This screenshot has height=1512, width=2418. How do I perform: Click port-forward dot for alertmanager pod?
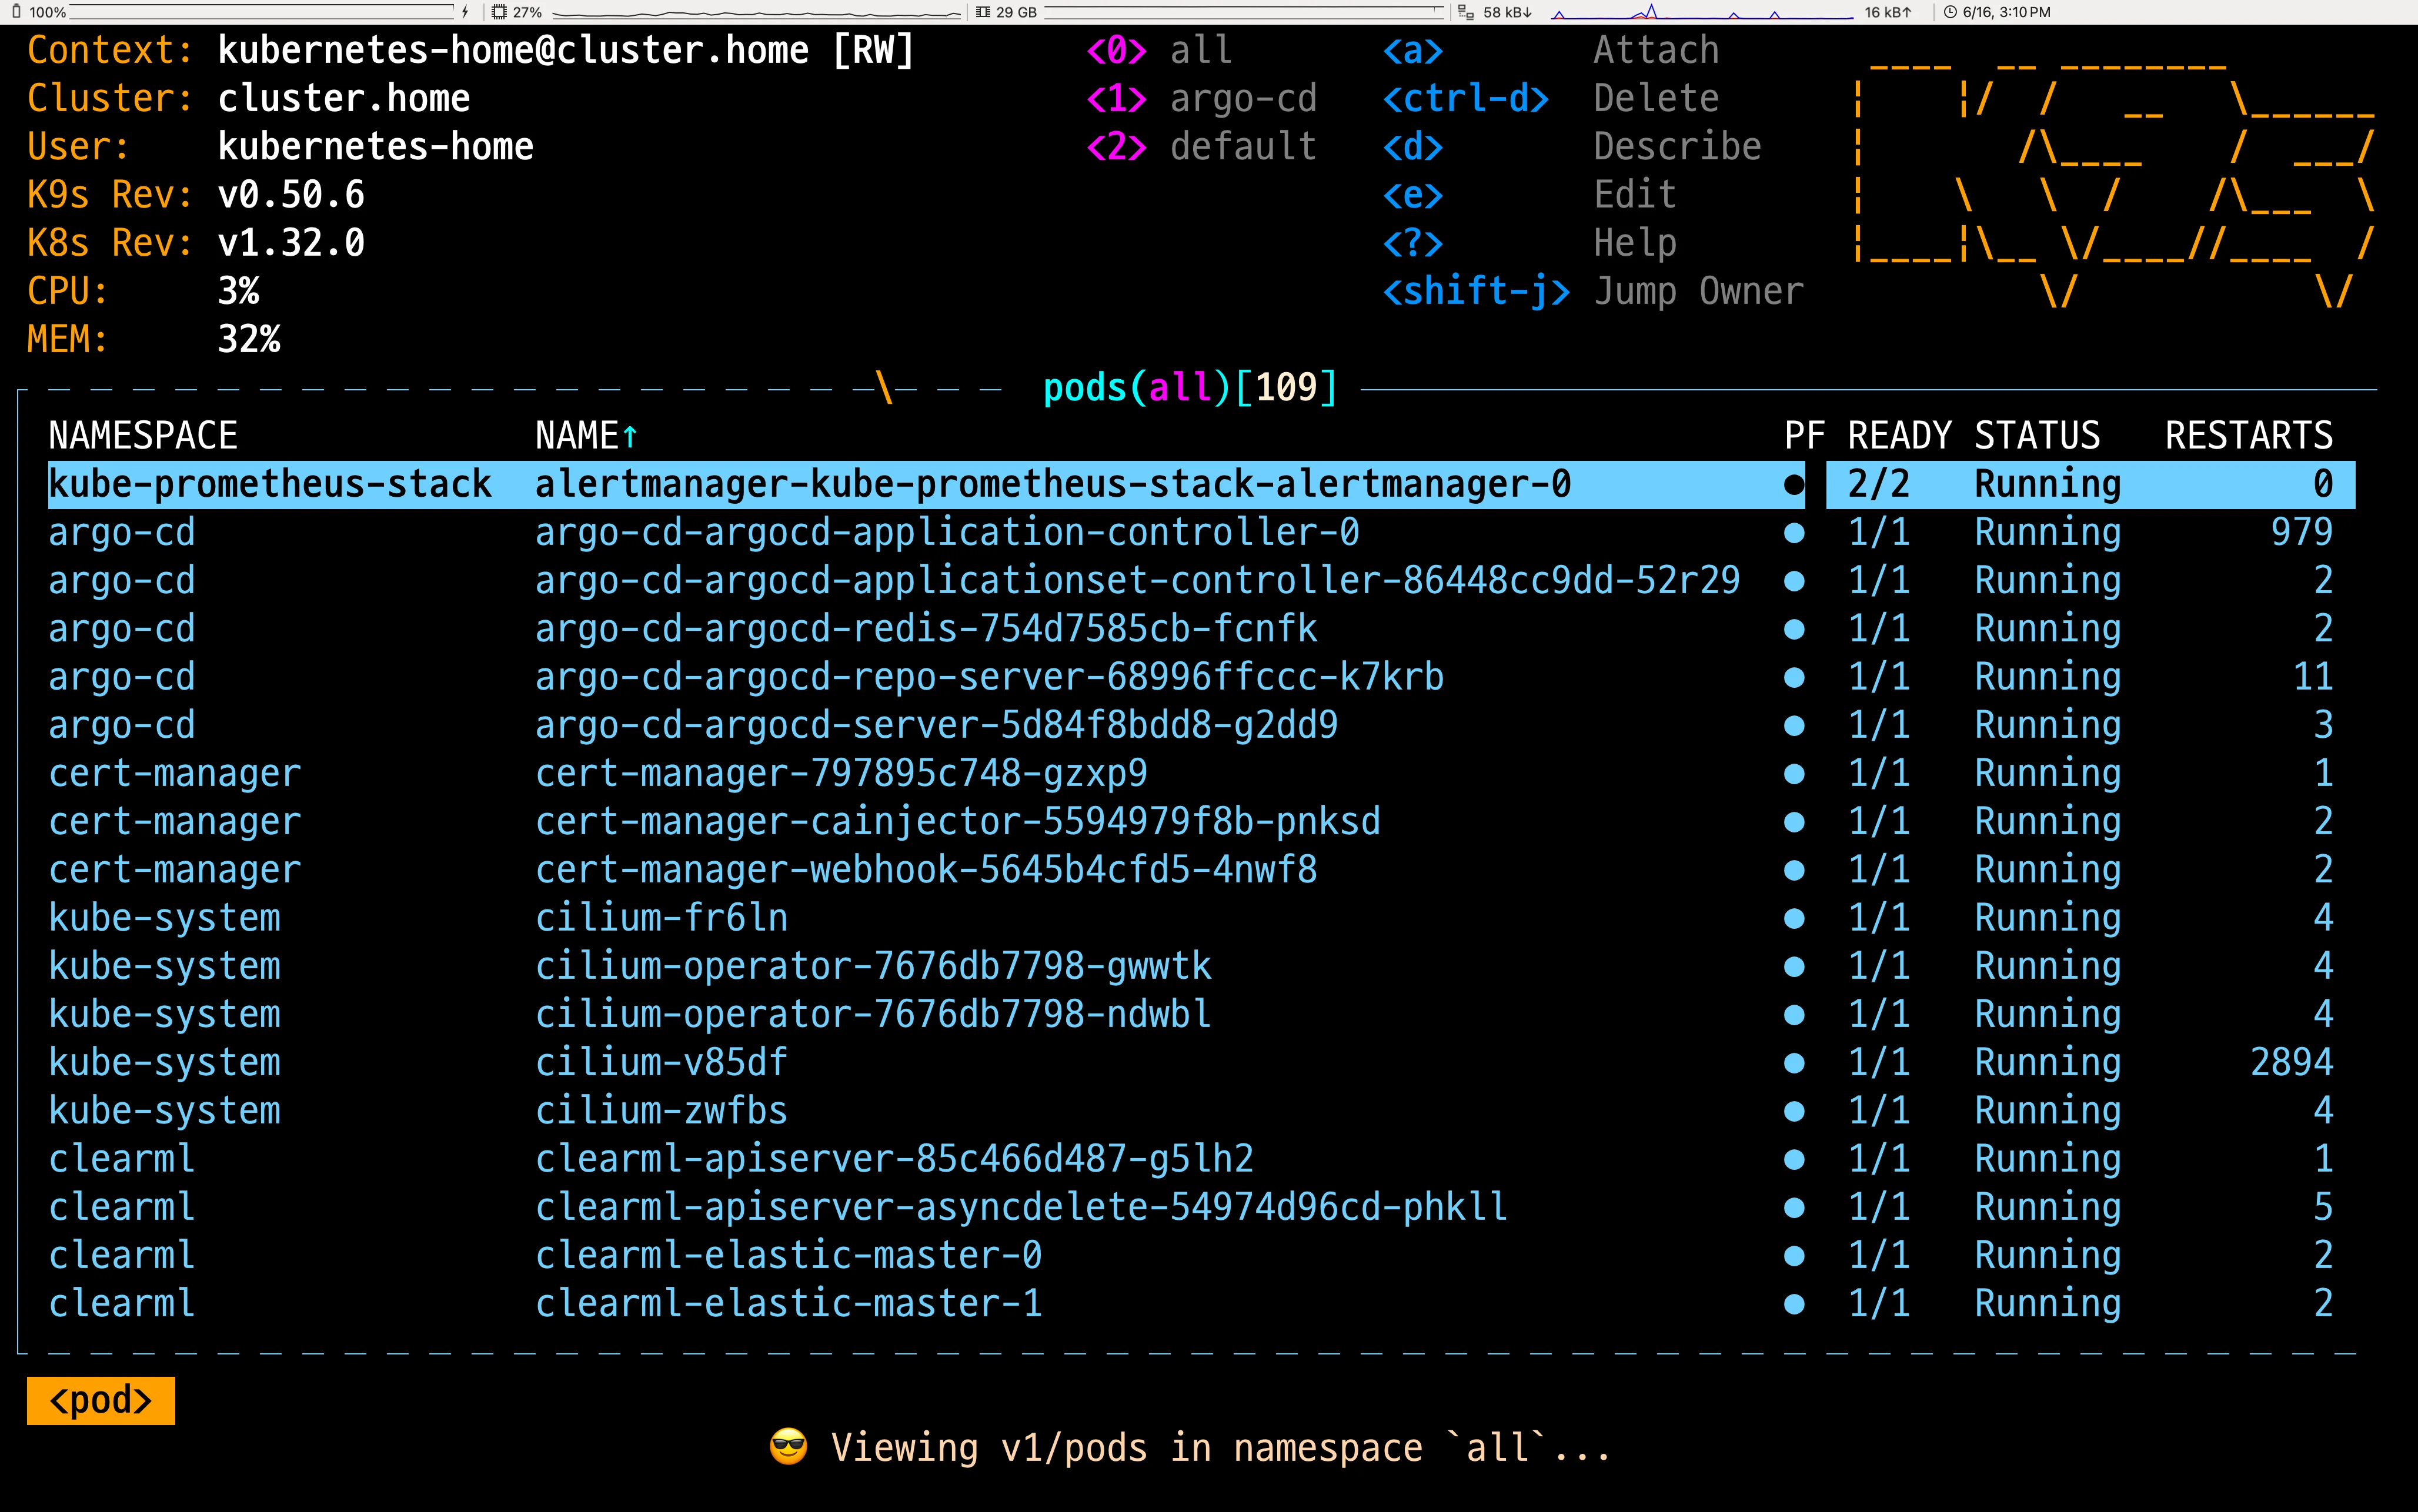(x=1794, y=485)
